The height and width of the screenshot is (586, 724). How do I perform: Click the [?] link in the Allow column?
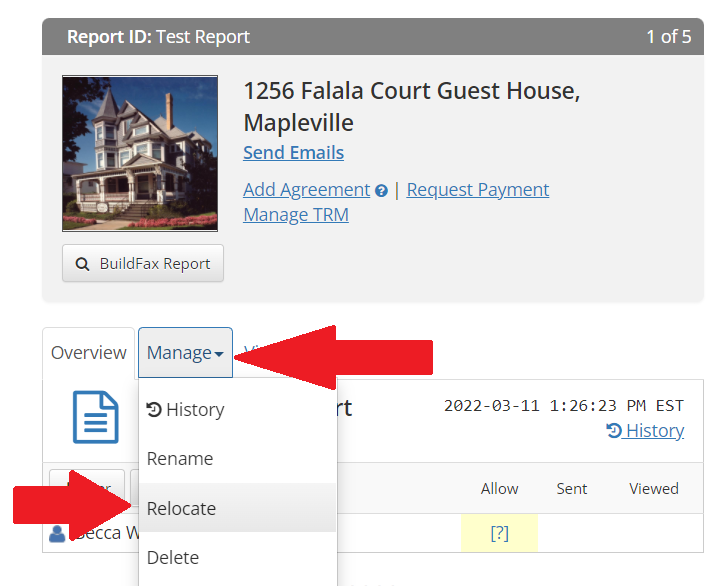[499, 533]
